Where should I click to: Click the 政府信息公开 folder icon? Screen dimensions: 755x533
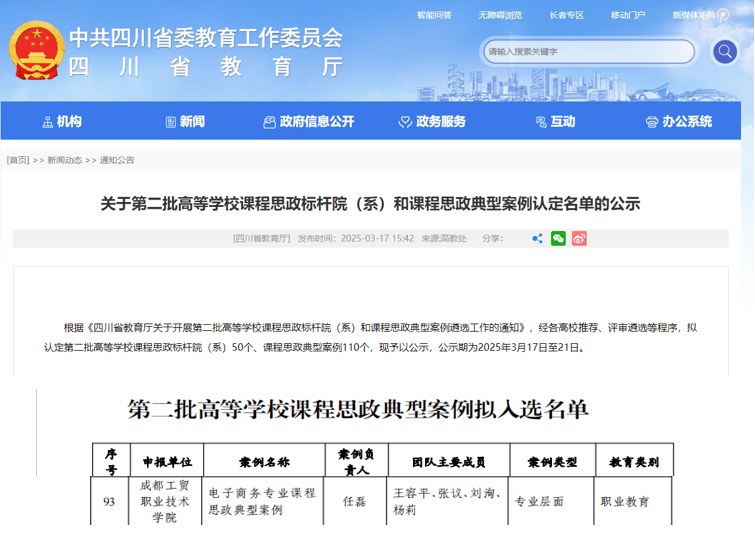point(269,122)
